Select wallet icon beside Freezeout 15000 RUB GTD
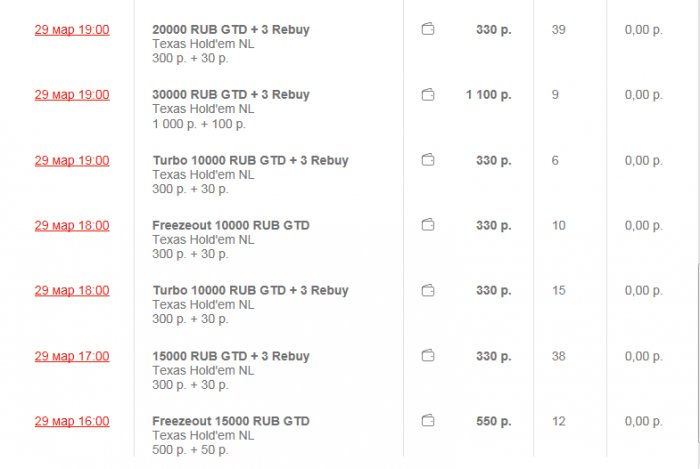Screen dimensions: 700x469 [x=428, y=421]
